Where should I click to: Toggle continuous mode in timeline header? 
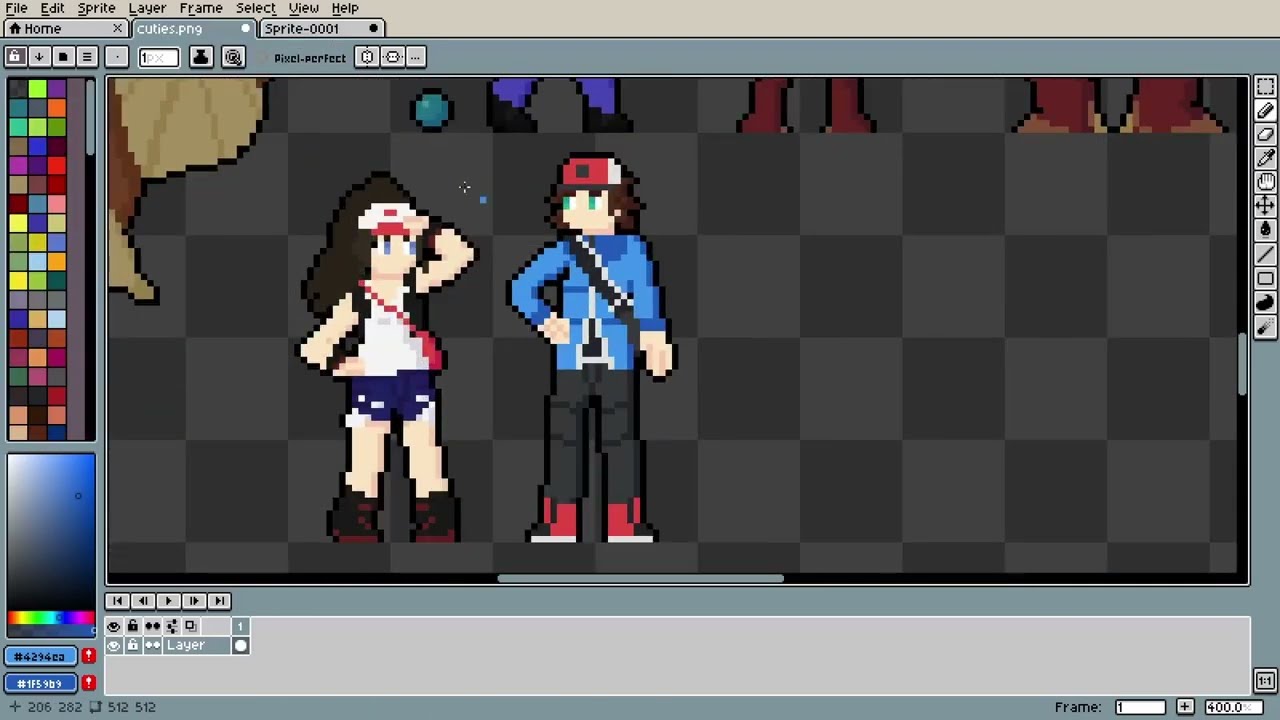[x=152, y=626]
